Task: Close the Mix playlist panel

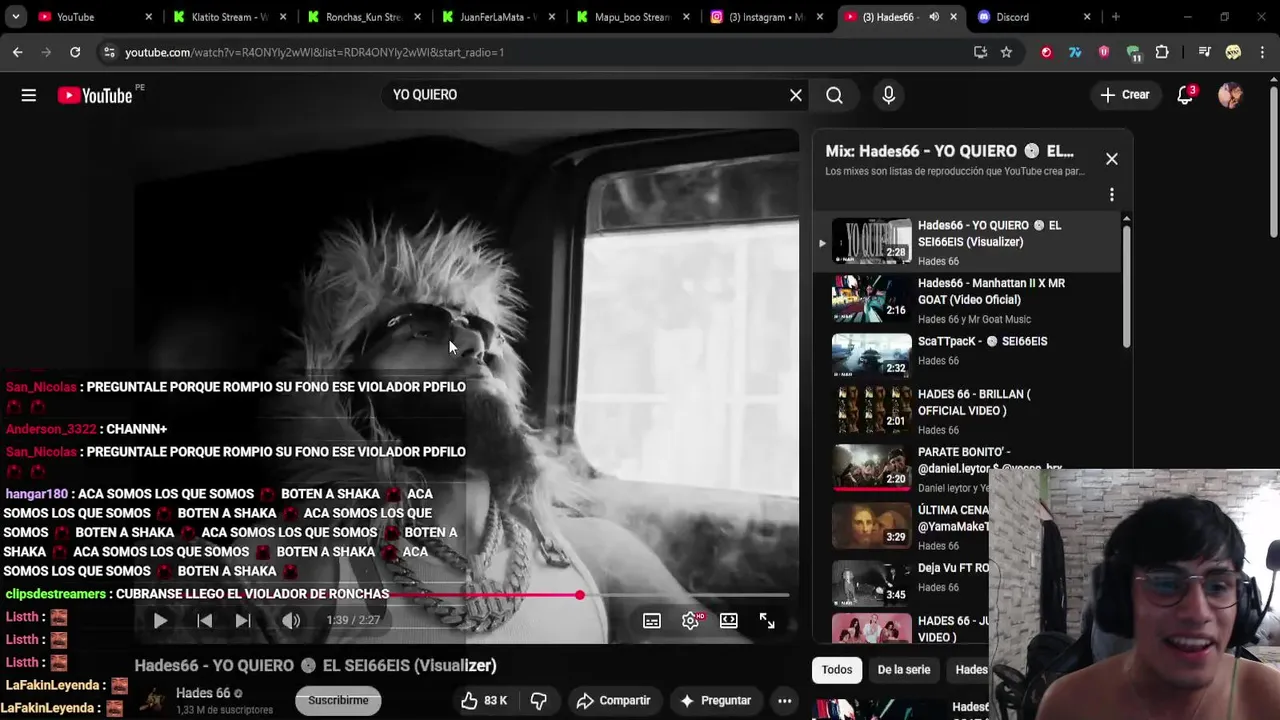Action: 1111,159
